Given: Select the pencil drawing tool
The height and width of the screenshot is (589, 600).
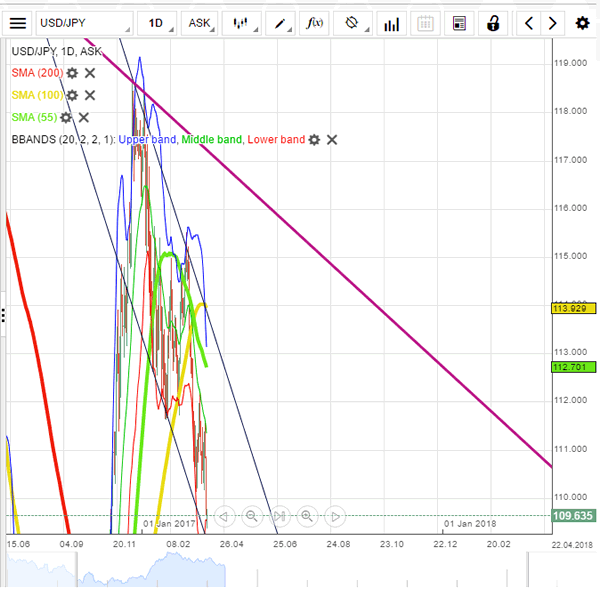Looking at the screenshot, I should coord(282,23).
